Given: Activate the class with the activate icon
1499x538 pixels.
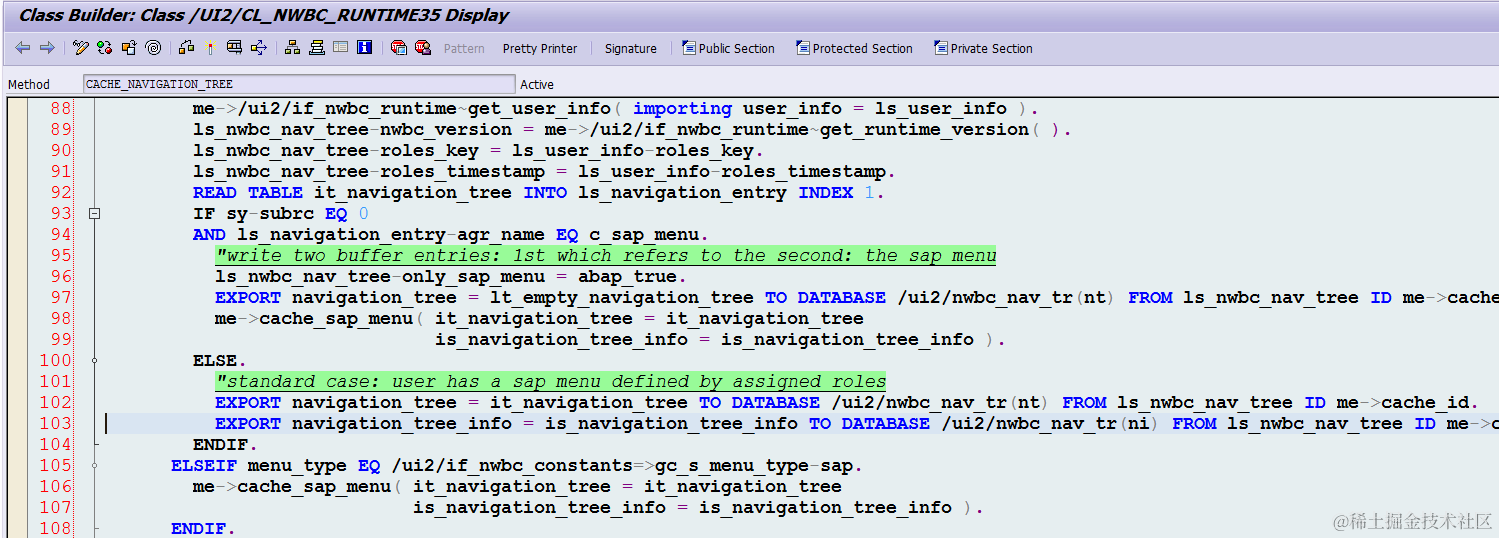Looking at the screenshot, I should tap(129, 48).
